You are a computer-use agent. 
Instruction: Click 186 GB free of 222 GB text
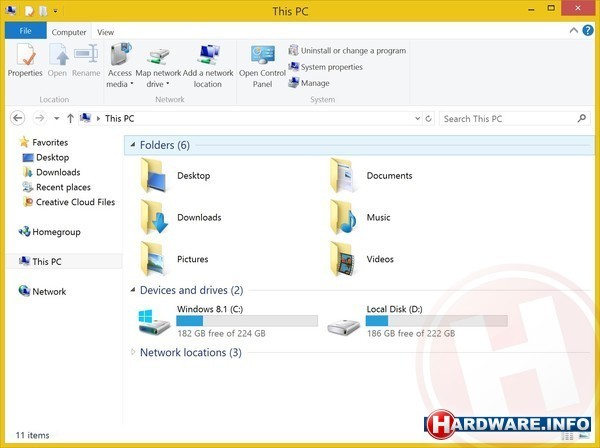(411, 333)
